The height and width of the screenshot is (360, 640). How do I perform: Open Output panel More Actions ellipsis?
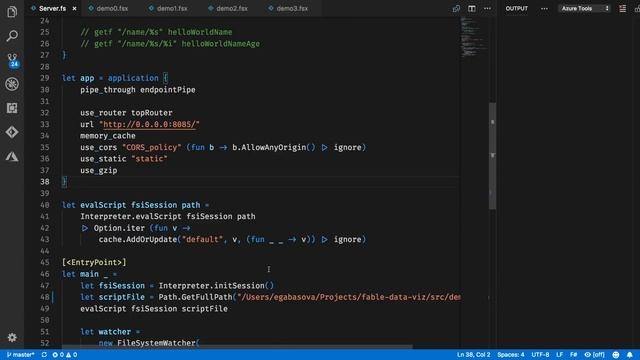[x=544, y=9]
